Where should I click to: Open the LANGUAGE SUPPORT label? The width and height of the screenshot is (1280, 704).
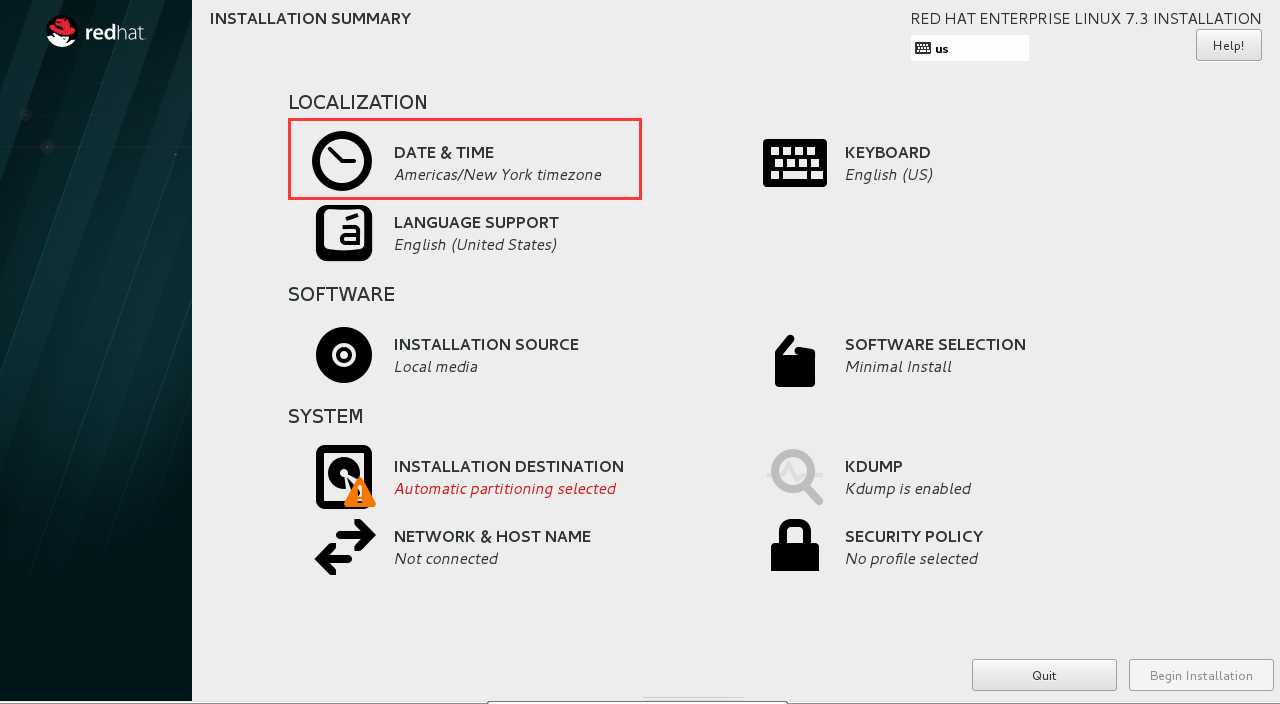coord(476,222)
